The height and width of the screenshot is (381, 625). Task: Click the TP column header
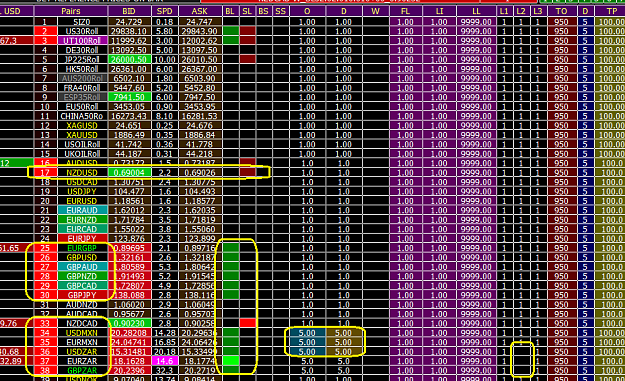pyautogui.click(x=611, y=11)
